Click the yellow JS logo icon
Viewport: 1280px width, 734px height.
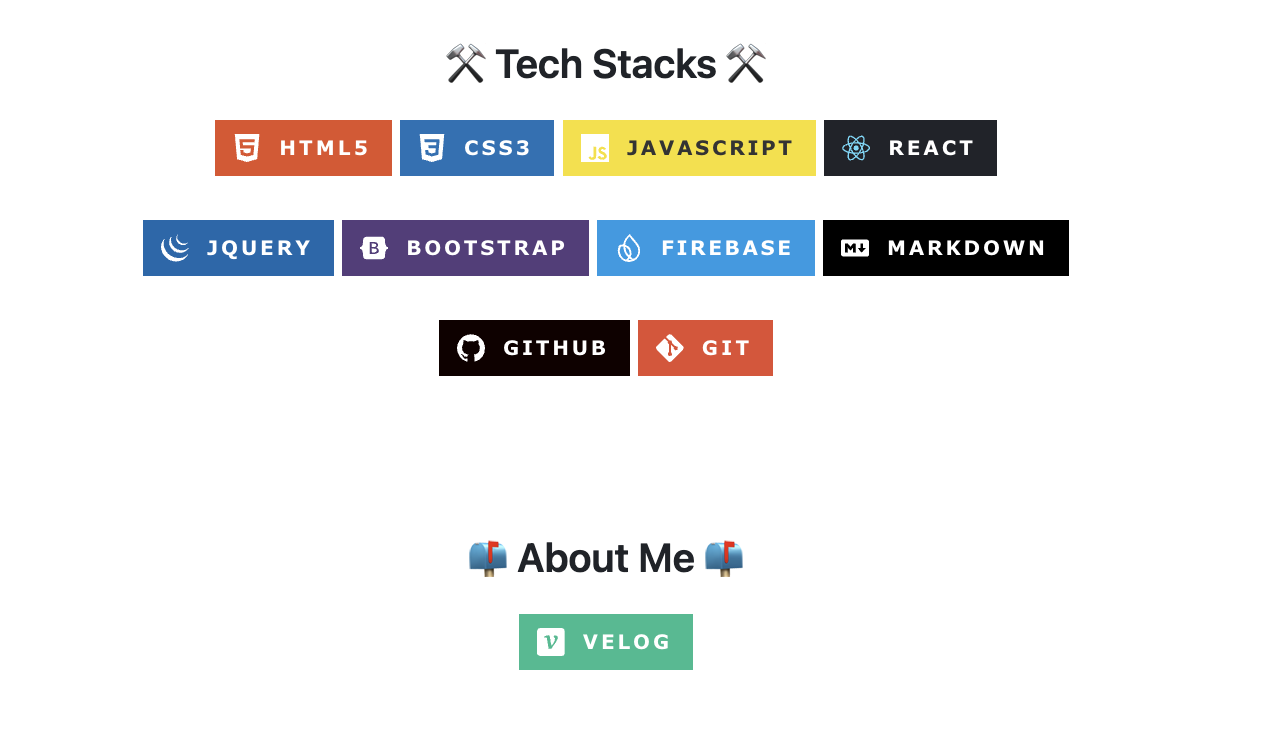coord(595,148)
